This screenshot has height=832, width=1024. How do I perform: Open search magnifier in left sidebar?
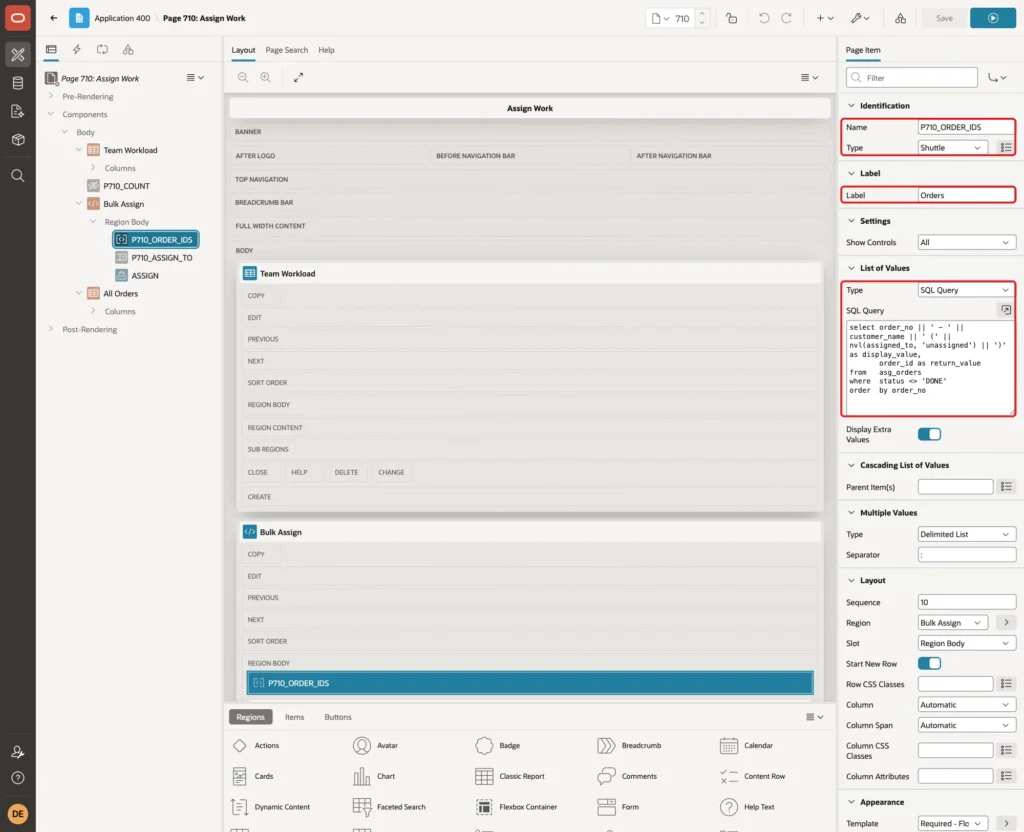tap(18, 175)
